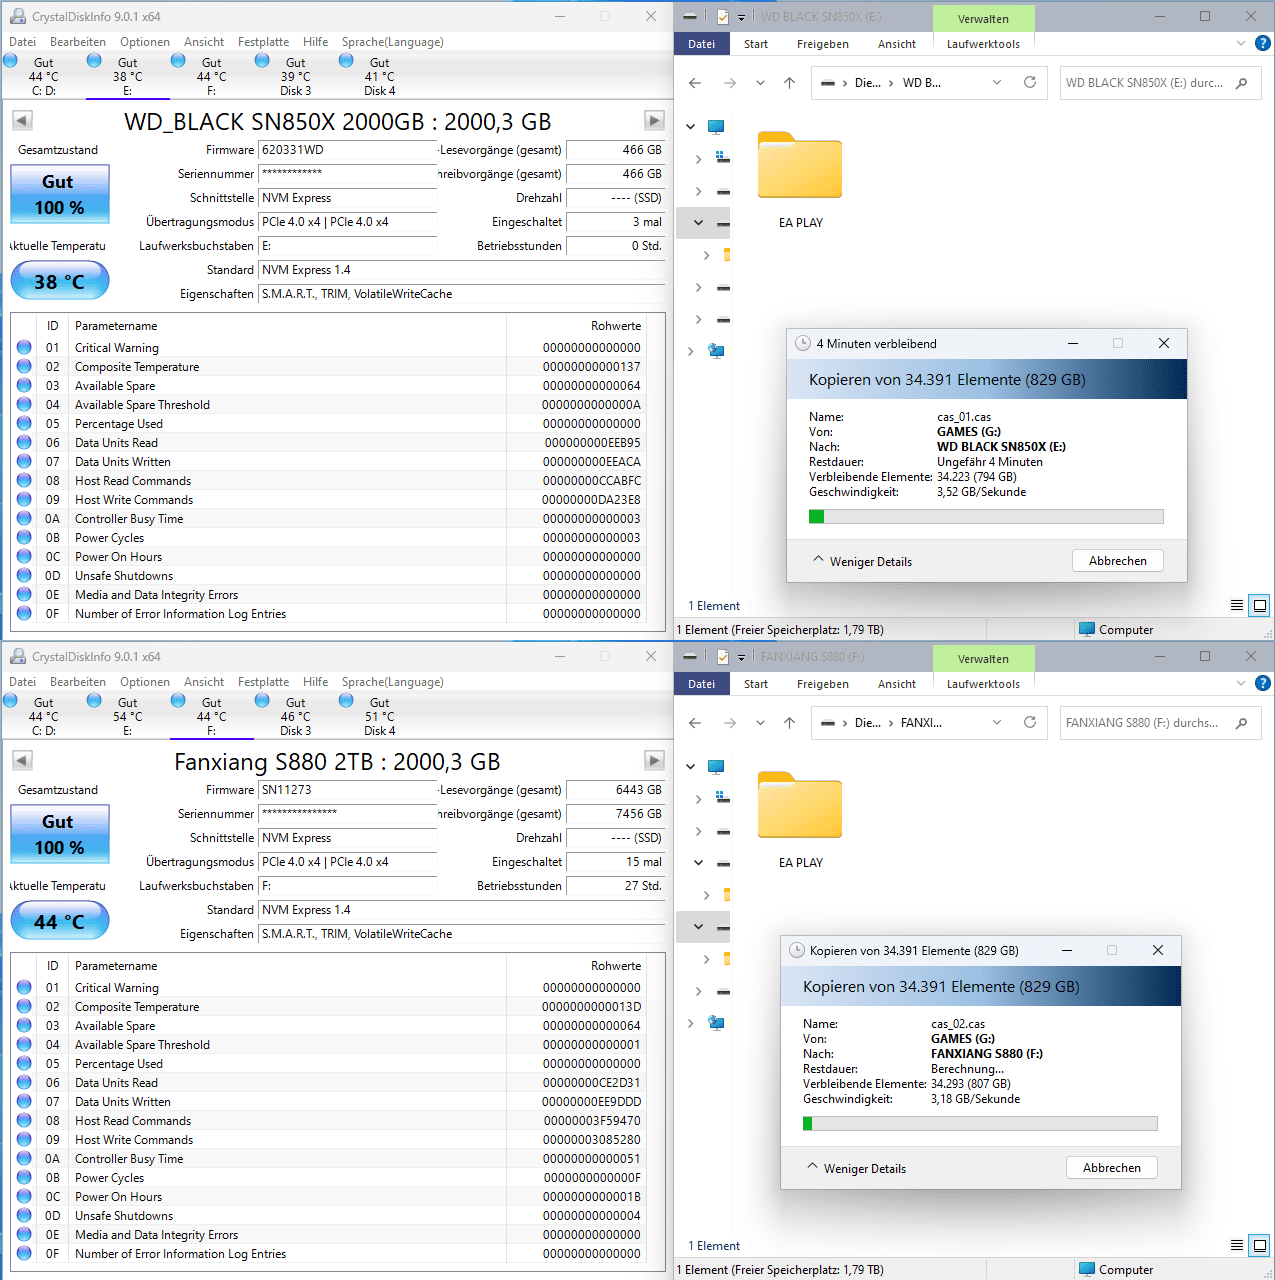Collapse details with Weniger Details in the WD BLACK copy dialog
The height and width of the screenshot is (1280, 1275).
[x=862, y=561]
